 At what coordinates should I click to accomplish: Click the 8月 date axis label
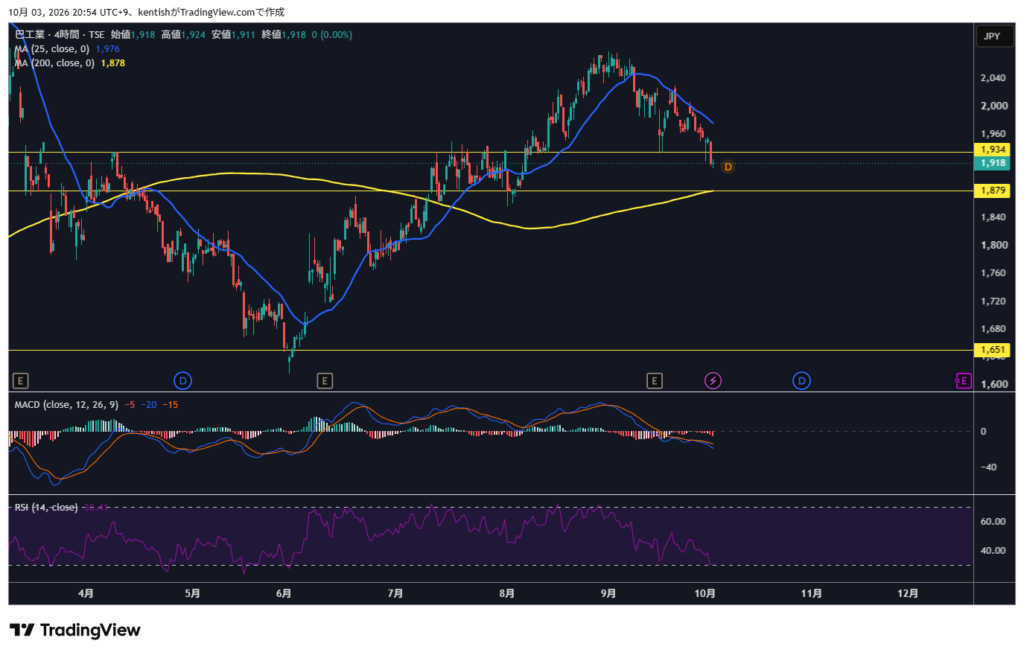pyautogui.click(x=507, y=594)
